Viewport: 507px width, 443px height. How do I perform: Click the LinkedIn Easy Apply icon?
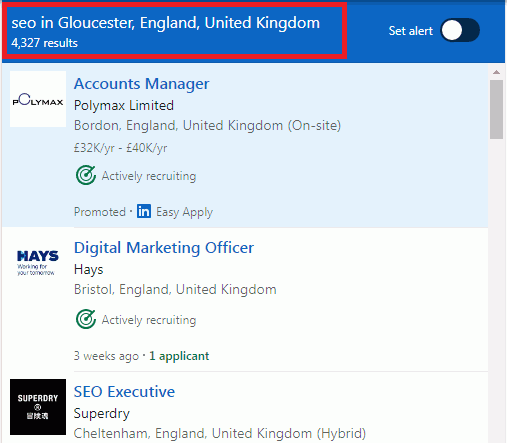pos(144,211)
